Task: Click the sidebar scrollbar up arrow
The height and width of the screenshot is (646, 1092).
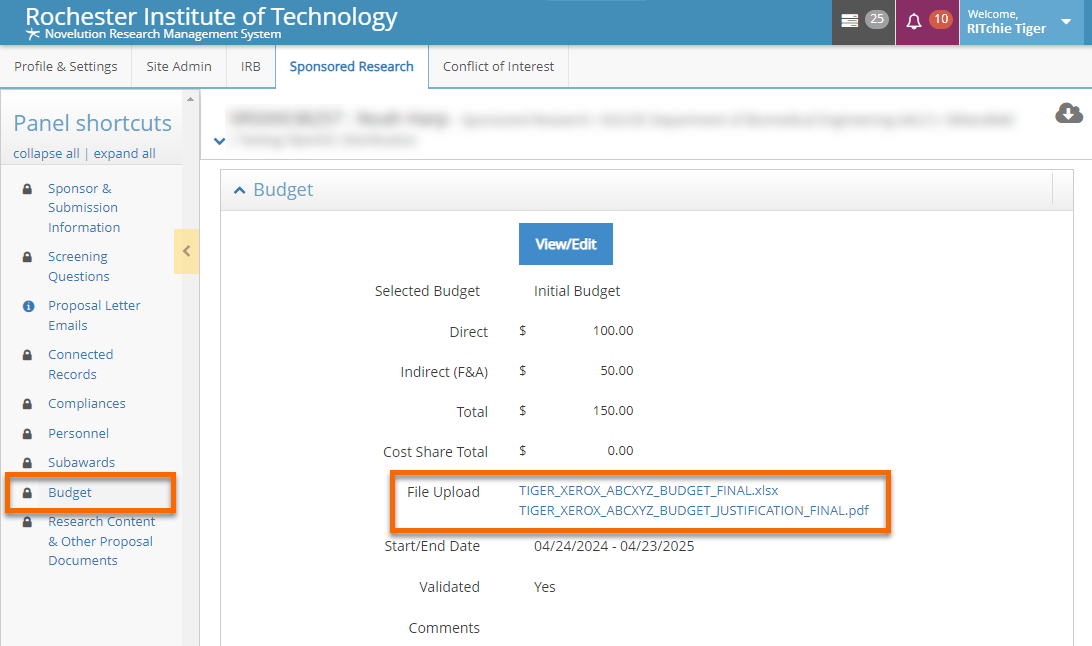Action: click(x=190, y=99)
